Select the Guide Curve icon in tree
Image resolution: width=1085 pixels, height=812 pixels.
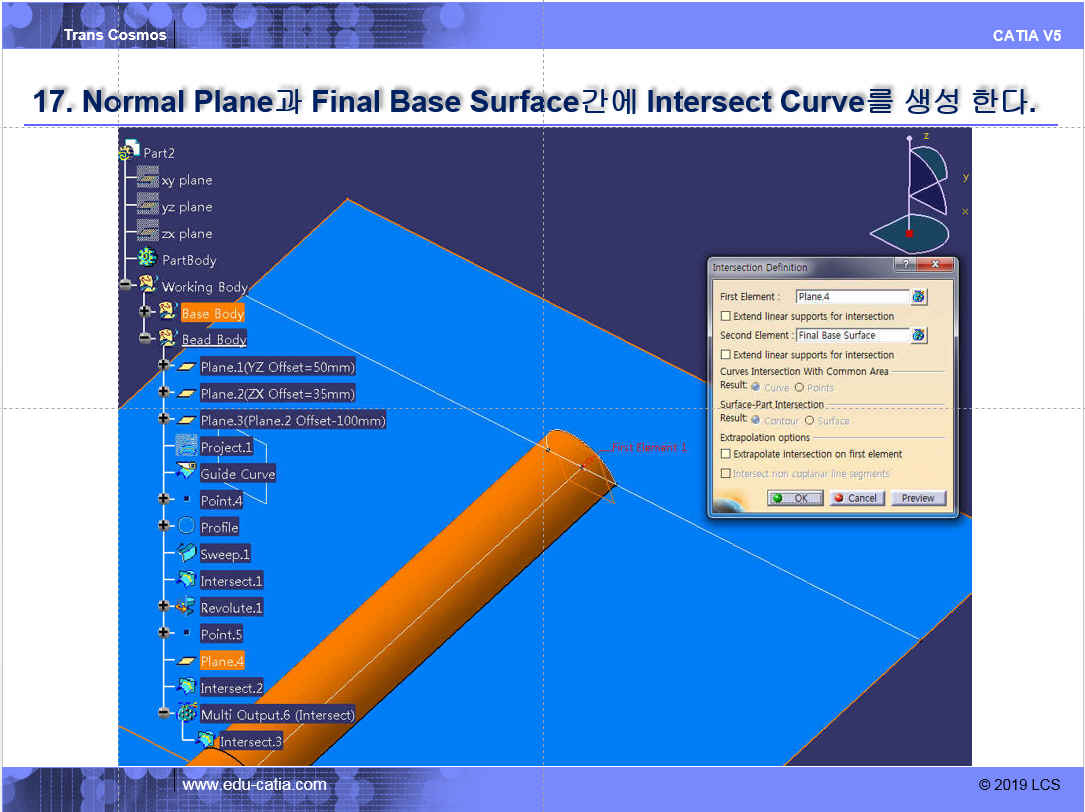point(186,472)
